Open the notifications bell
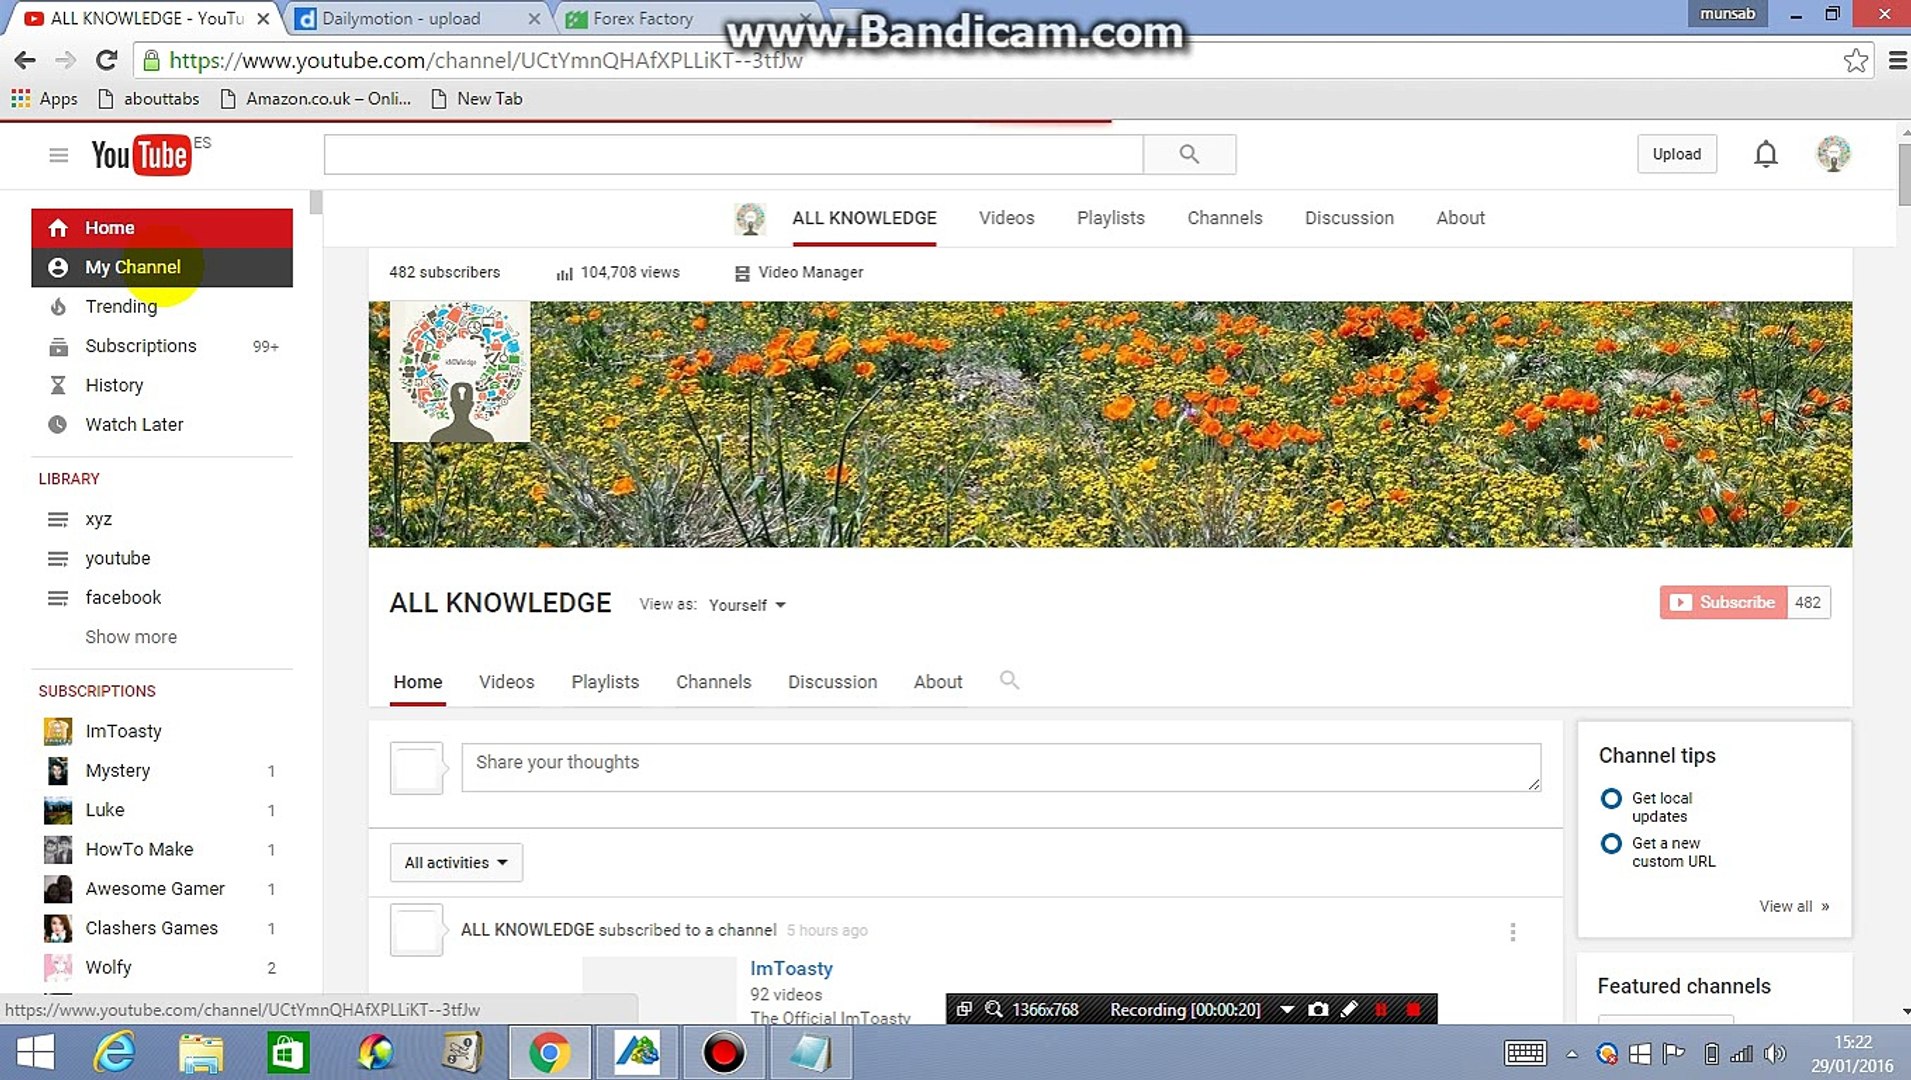The height and width of the screenshot is (1080, 1911). point(1766,154)
